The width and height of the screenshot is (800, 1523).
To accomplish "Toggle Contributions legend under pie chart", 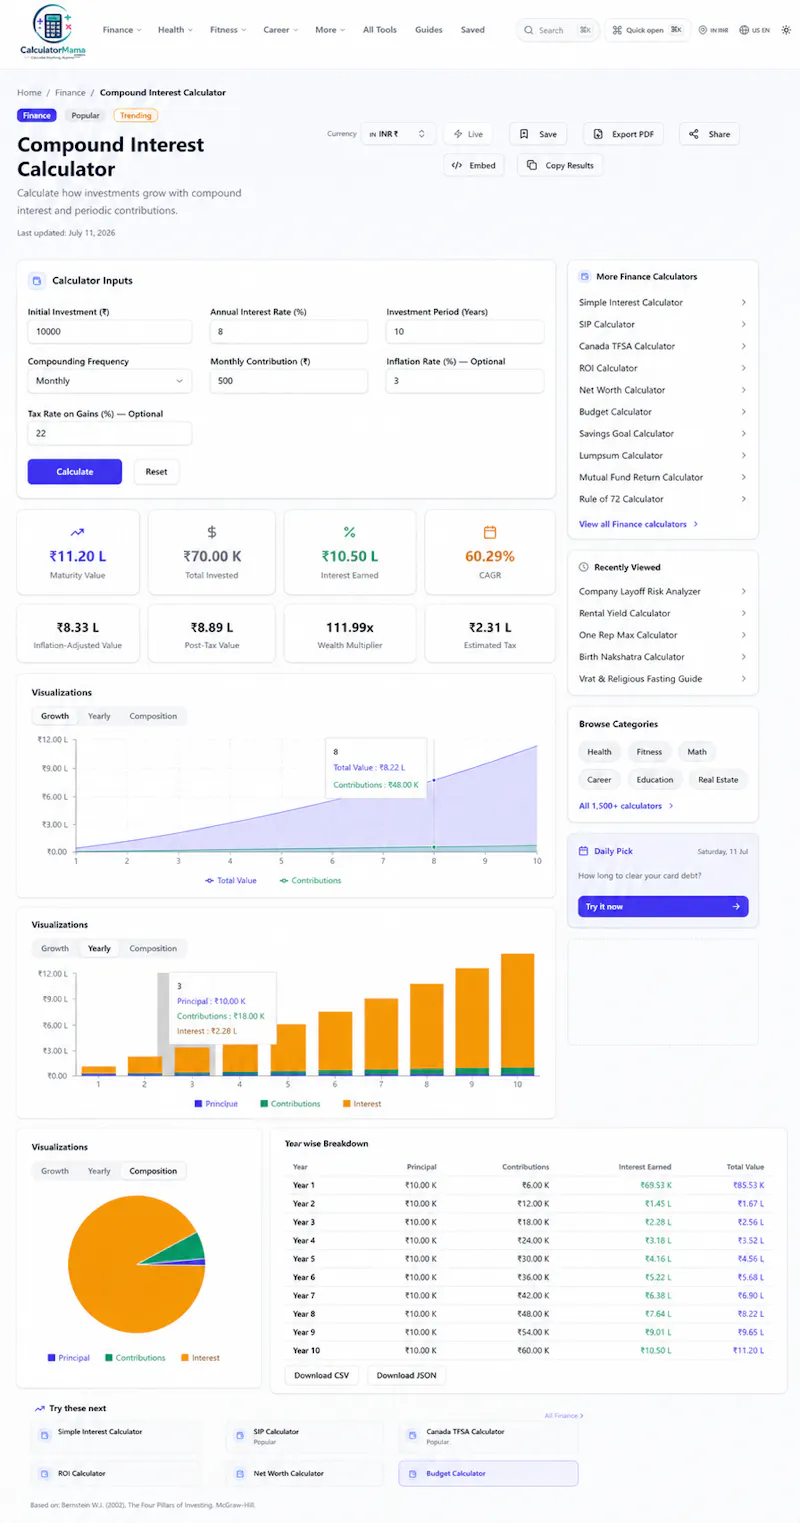I will pos(134,1358).
